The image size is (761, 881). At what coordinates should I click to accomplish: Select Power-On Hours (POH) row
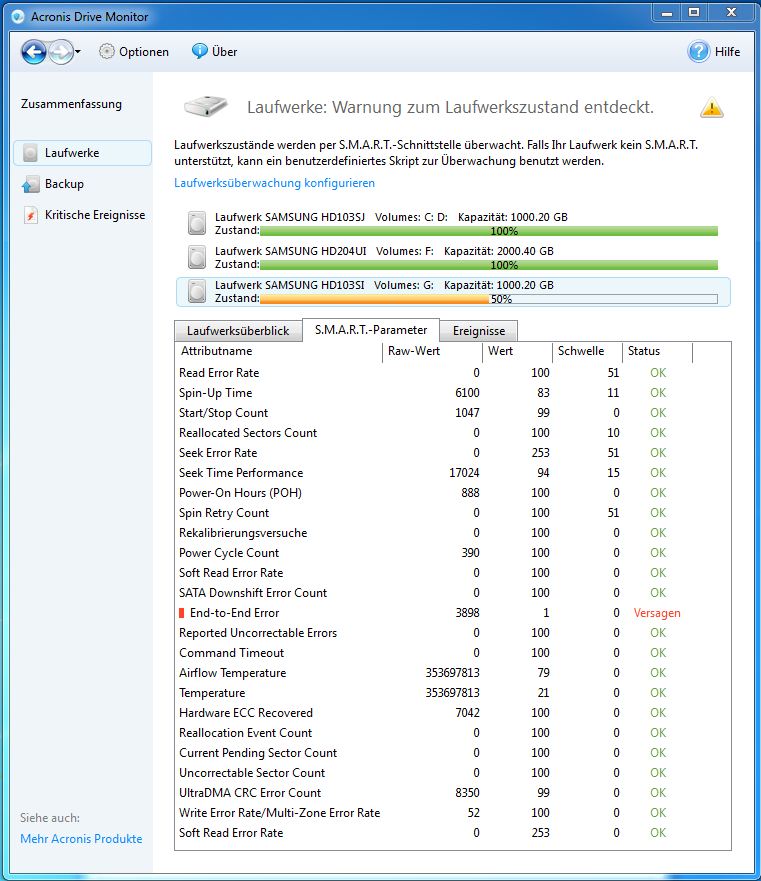pos(453,493)
